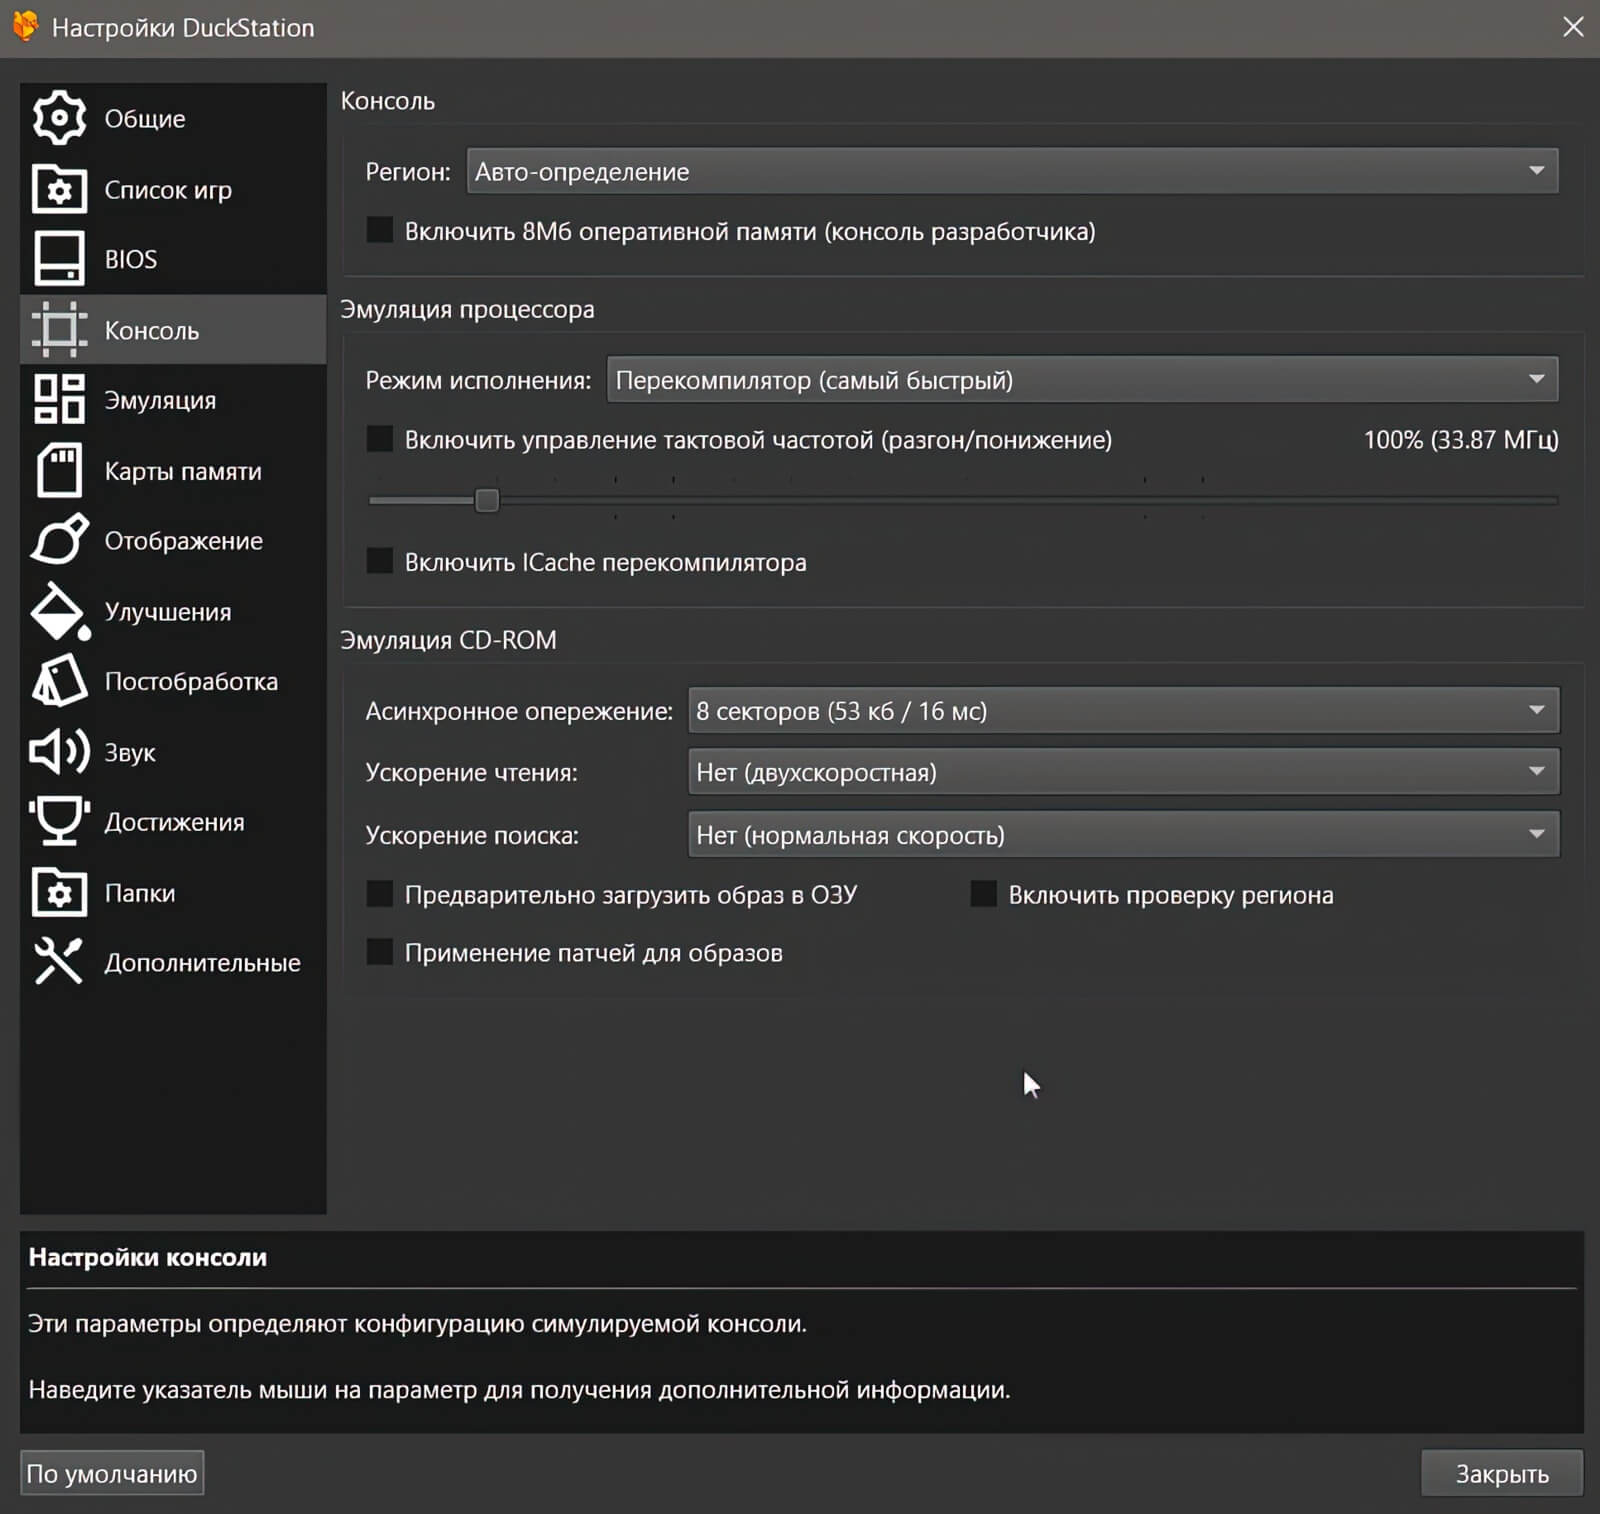The image size is (1600, 1514).
Task: Expand Ускорение чтения dropdown
Action: (1123, 772)
